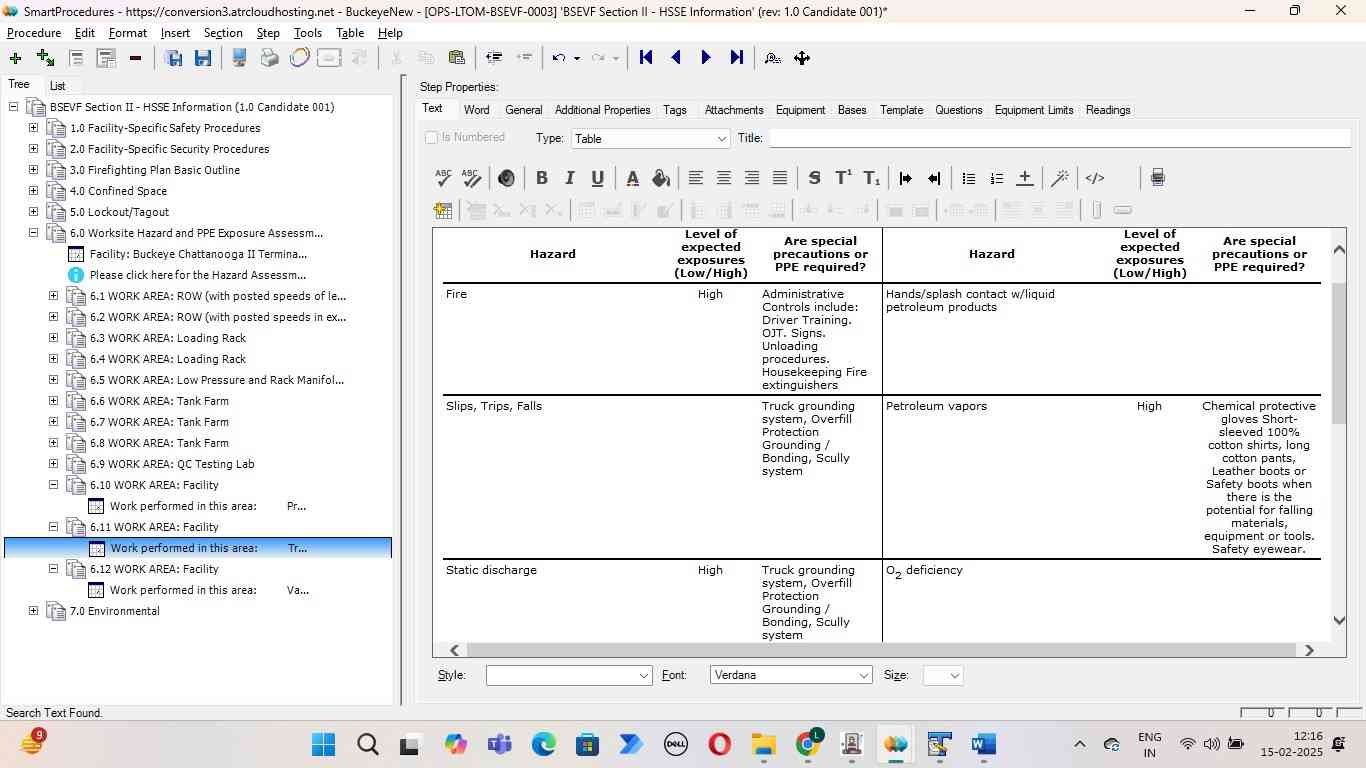Click the Paste clipboard icon
This screenshot has height=768, width=1366.
[x=456, y=58]
